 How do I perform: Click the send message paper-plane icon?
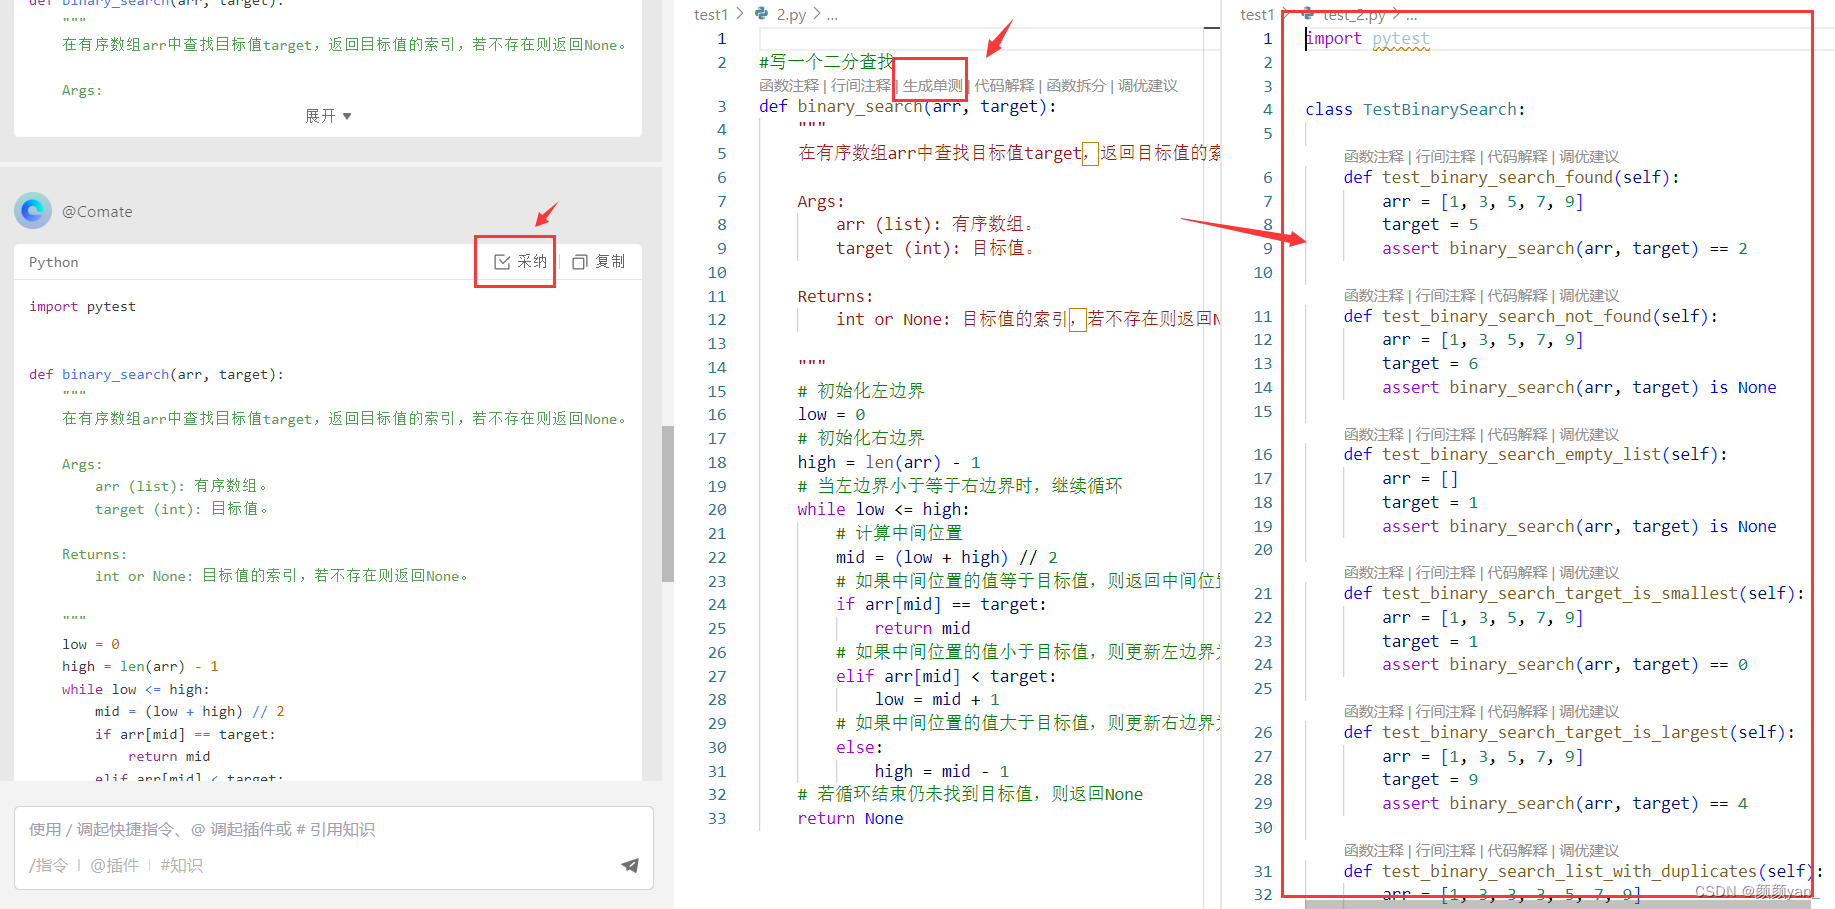(629, 865)
